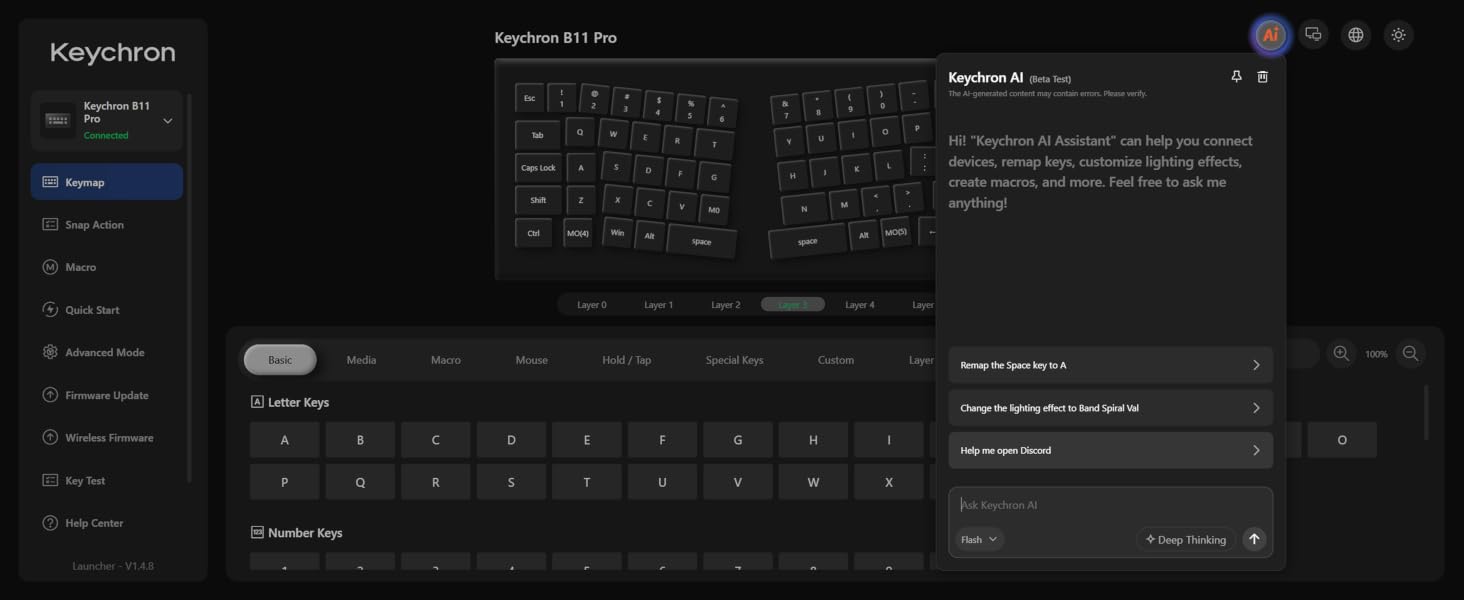Choose 'Help me open Discord' suggestion
Screen dimensions: 1464x600
(x=1110, y=450)
